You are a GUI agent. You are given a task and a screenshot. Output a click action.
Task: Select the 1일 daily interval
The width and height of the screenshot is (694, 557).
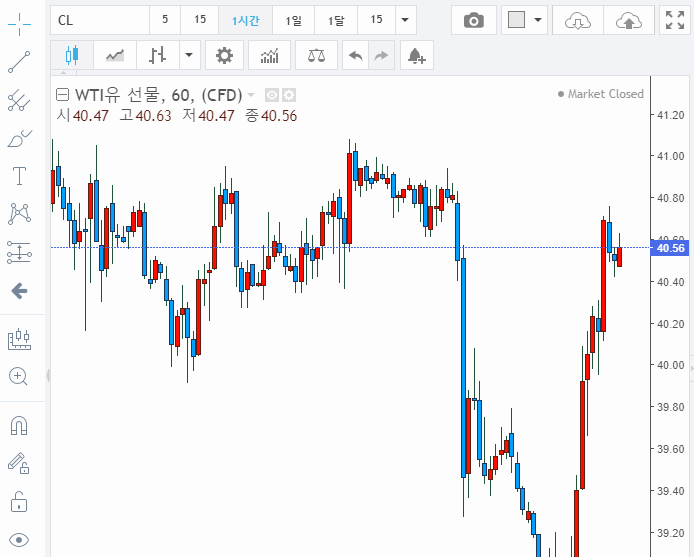pyautogui.click(x=293, y=20)
